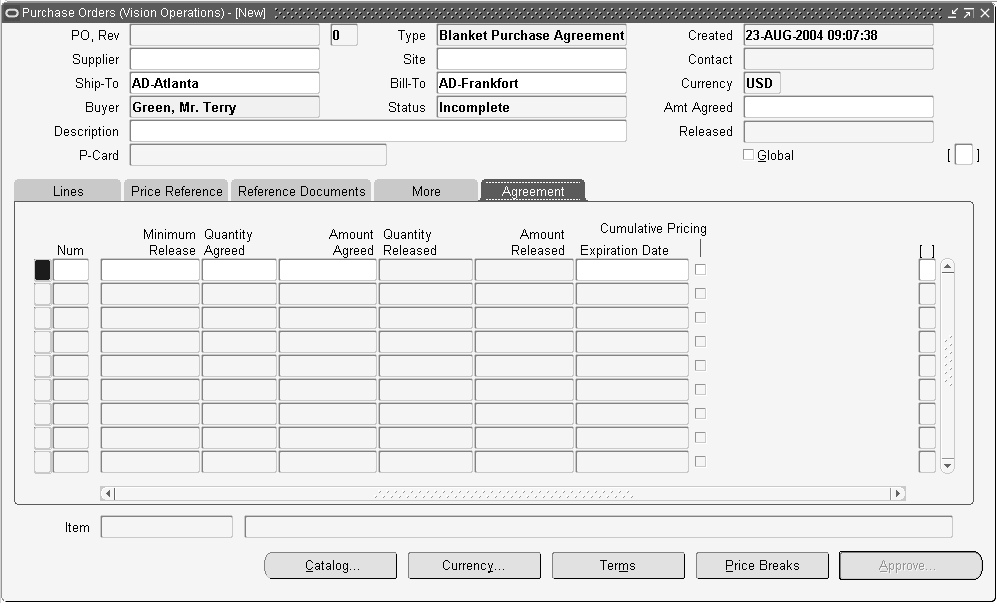This screenshot has height=603, width=997.
Task: Check Cumulative Pricing box in sixth row
Action: (x=700, y=389)
